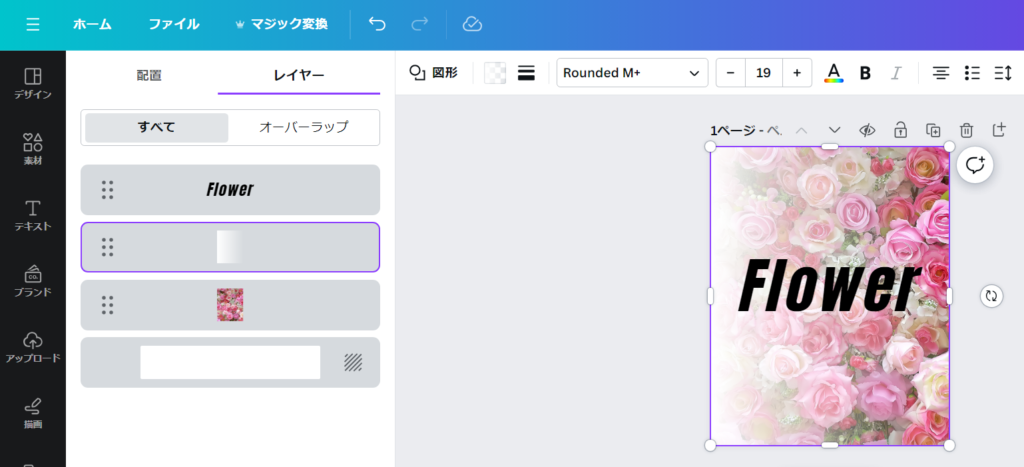Select the オーバーラップ filter button

click(303, 127)
